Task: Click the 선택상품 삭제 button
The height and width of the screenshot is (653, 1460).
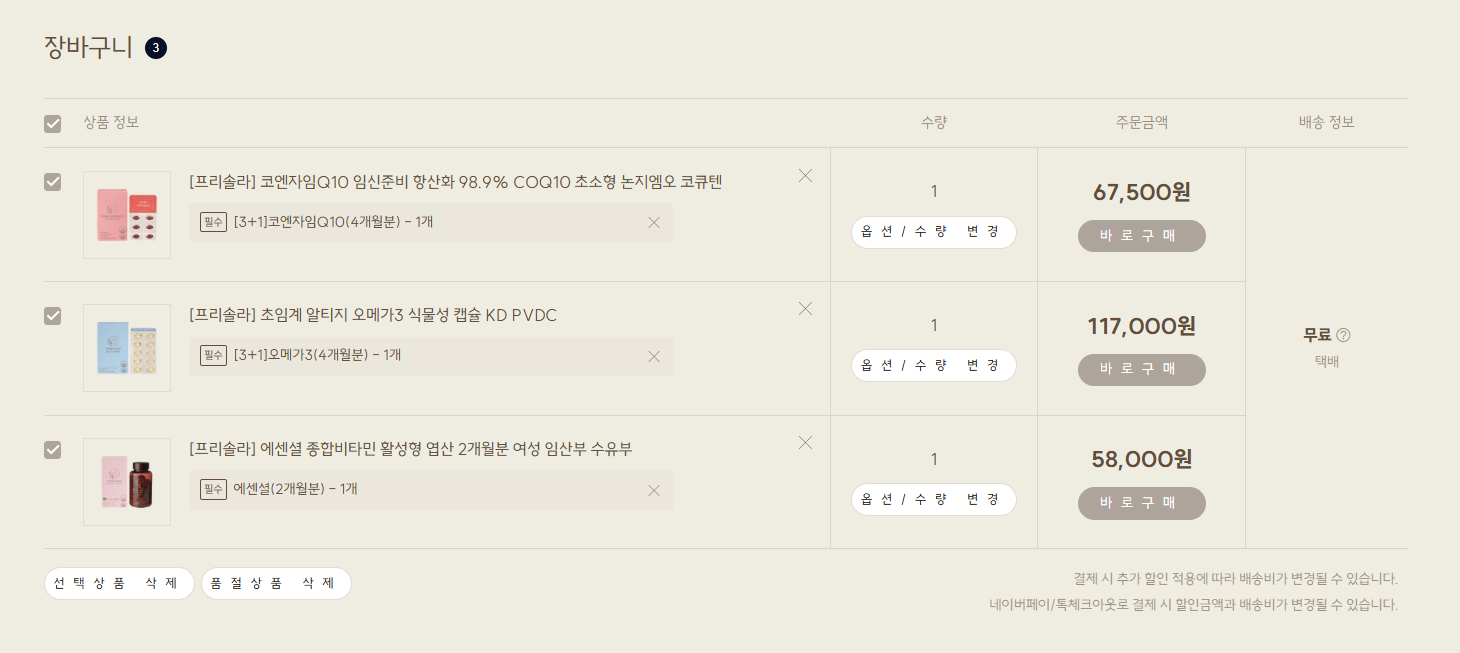Action: click(x=119, y=583)
